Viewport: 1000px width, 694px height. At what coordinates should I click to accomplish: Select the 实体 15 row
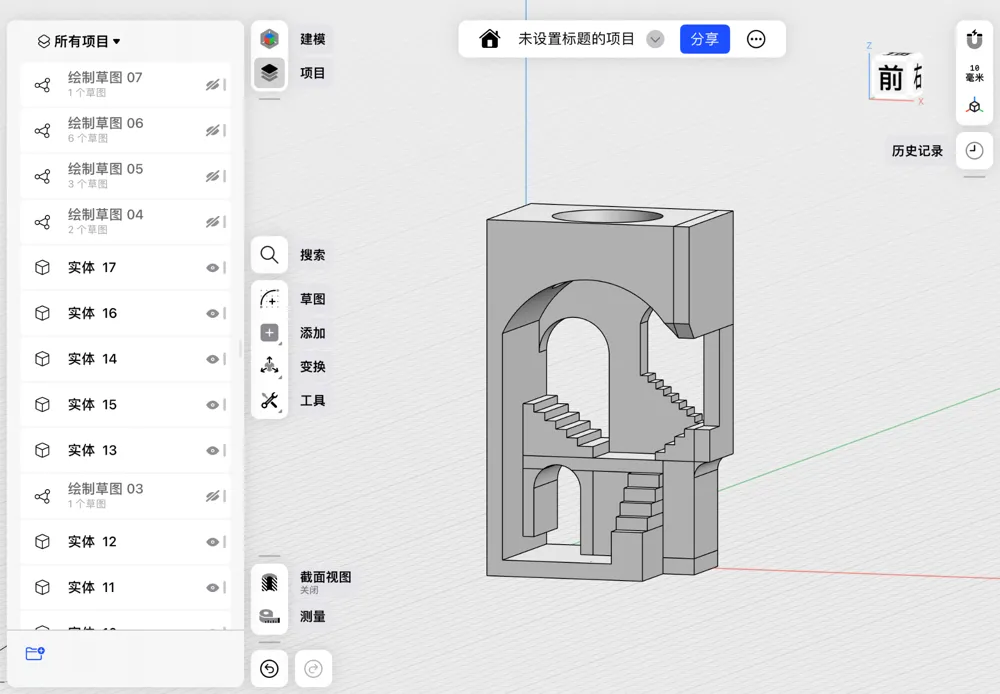126,404
